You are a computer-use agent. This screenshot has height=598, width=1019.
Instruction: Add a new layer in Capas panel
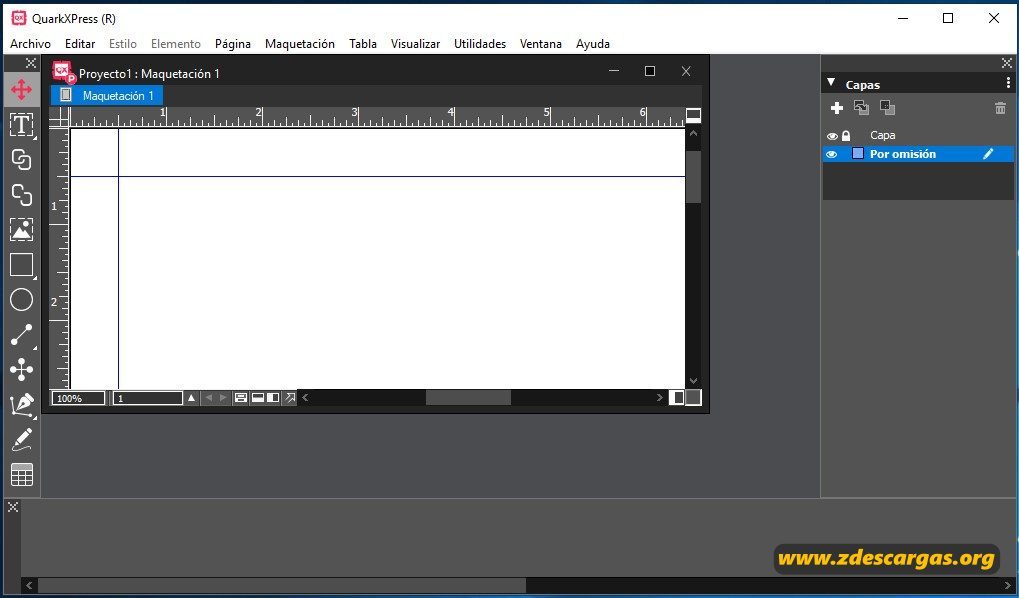pos(837,108)
